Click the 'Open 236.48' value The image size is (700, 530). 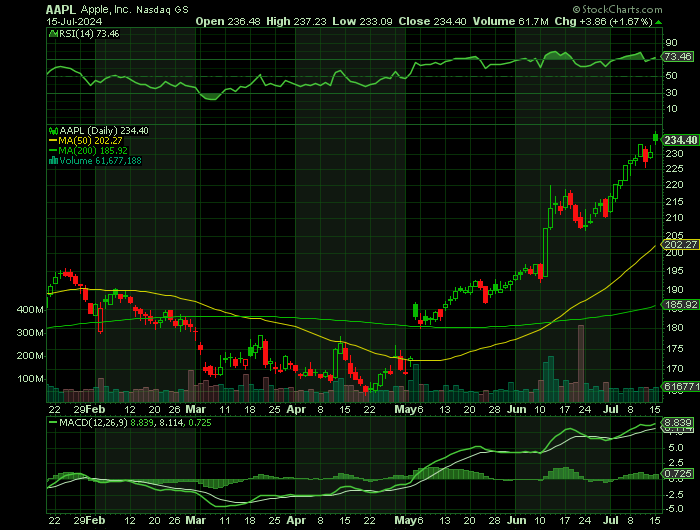tap(228, 21)
